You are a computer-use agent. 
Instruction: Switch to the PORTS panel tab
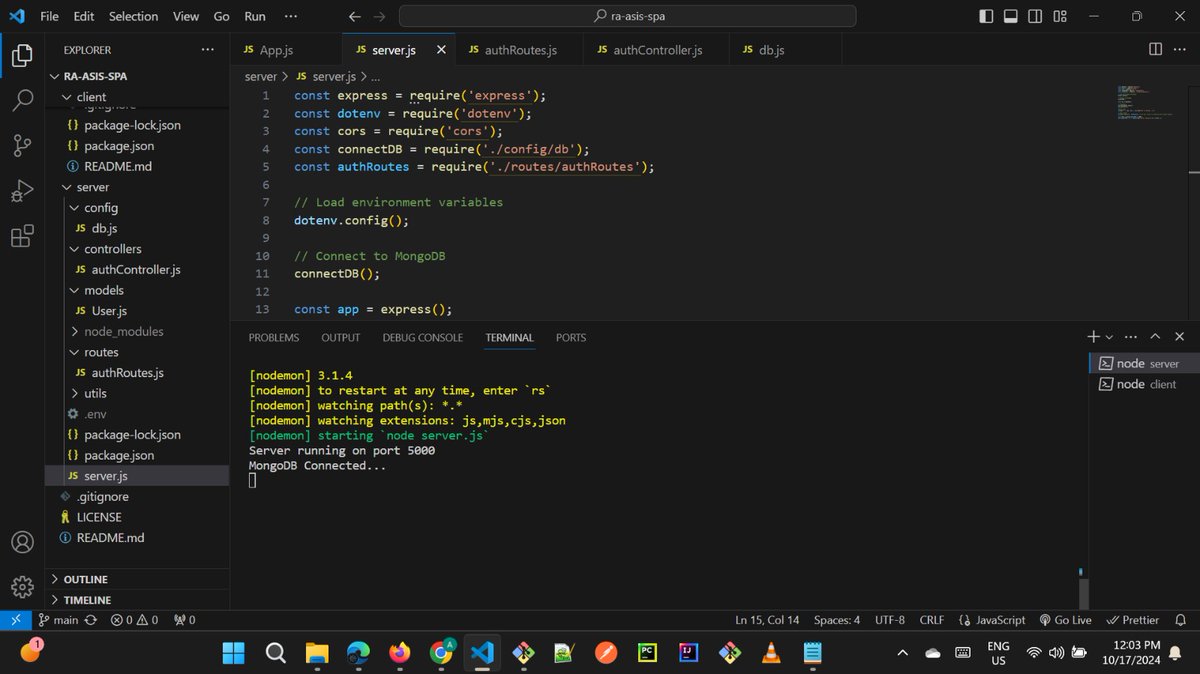pos(571,338)
